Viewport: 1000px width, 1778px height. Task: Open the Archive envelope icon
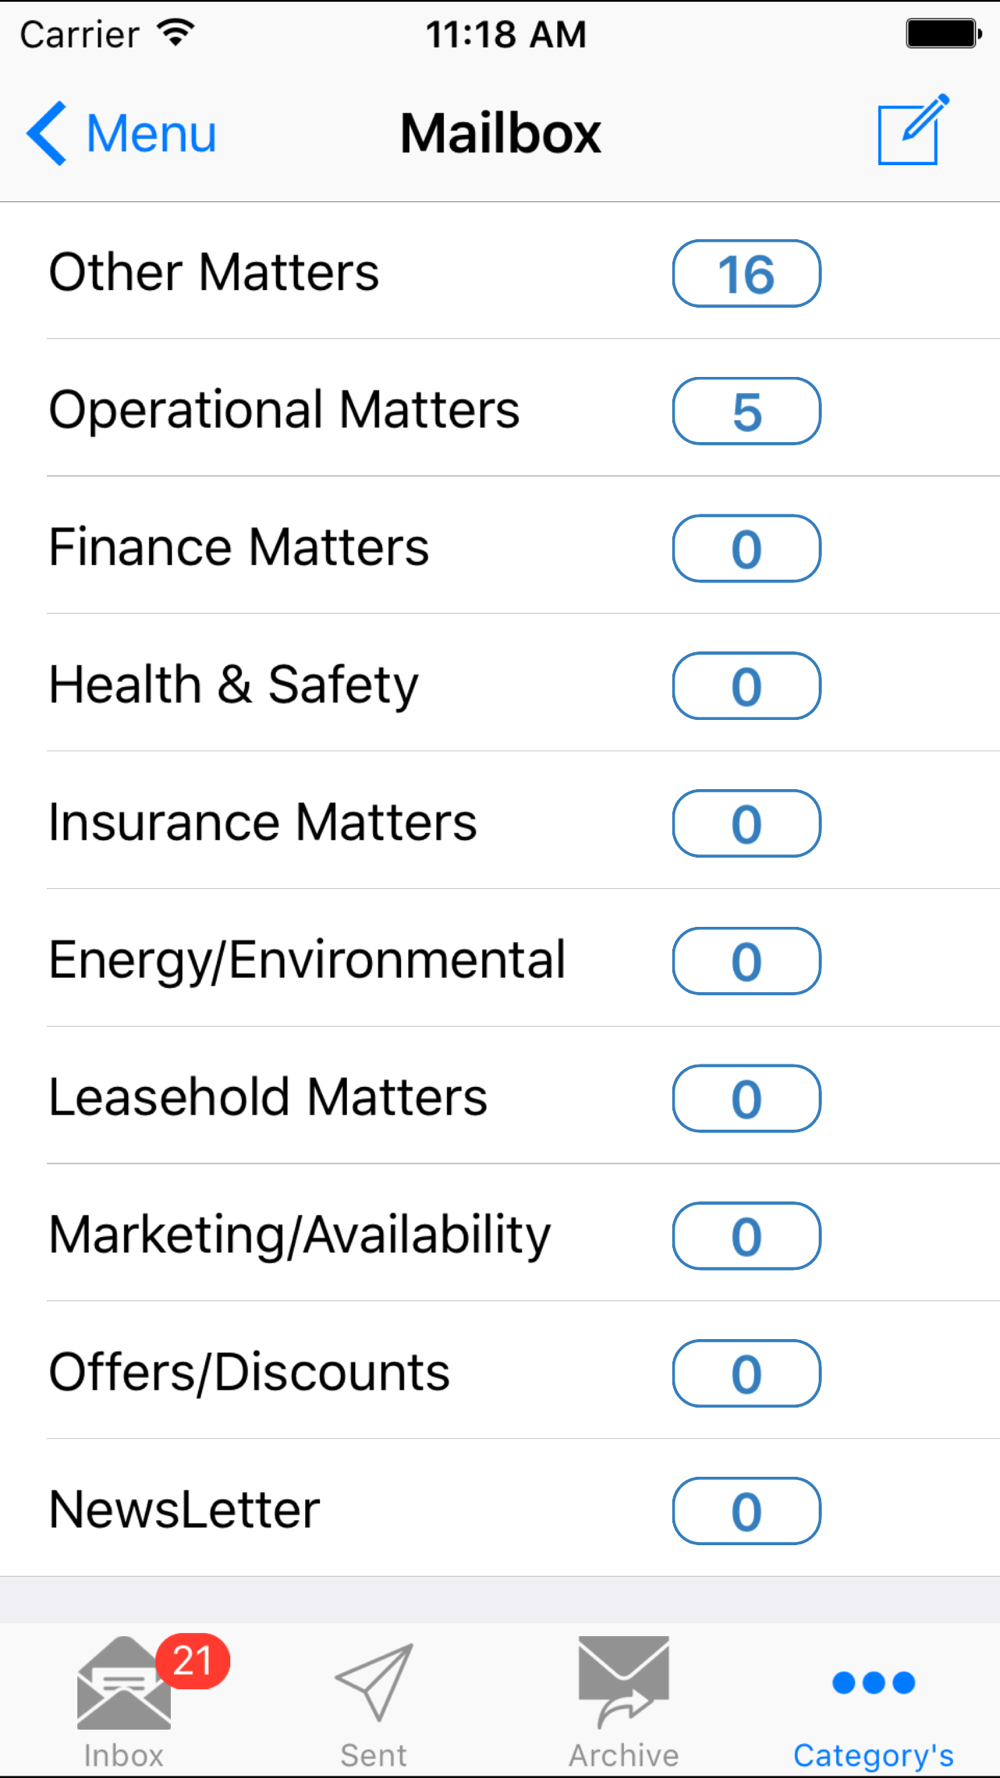coord(624,1682)
